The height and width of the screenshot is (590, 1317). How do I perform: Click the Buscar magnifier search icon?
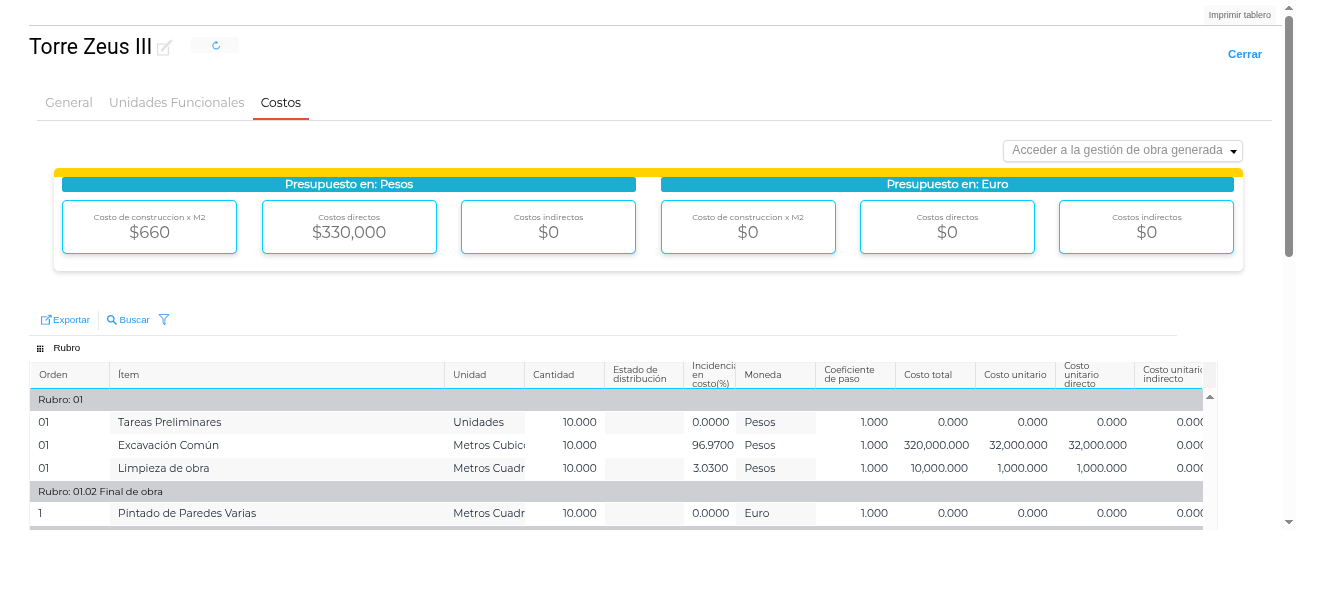(x=112, y=320)
